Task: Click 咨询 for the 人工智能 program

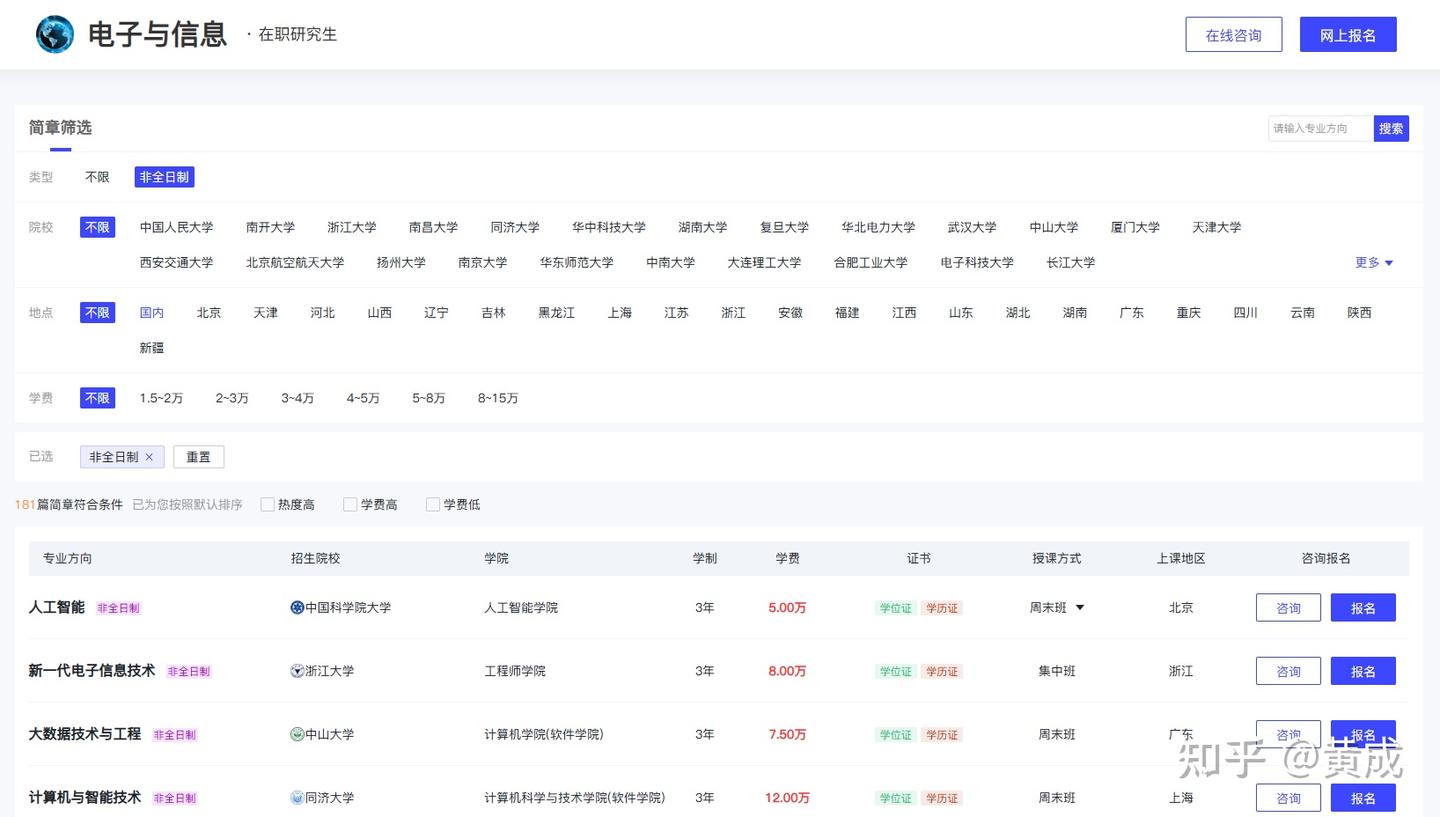Action: (1288, 608)
